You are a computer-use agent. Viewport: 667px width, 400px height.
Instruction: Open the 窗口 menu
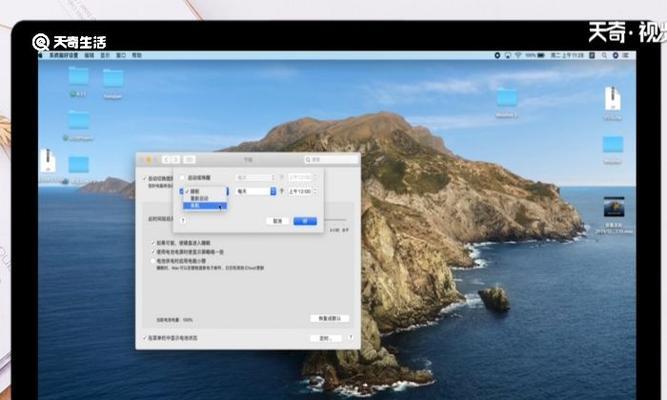121,55
